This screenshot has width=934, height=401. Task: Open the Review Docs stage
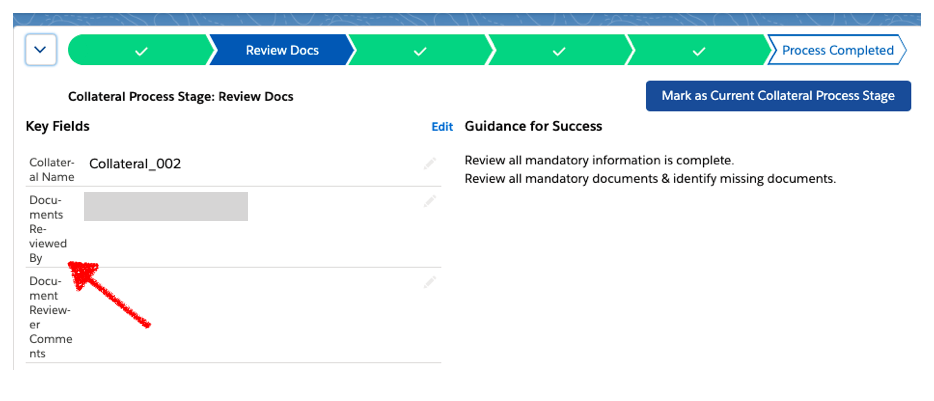pos(283,50)
